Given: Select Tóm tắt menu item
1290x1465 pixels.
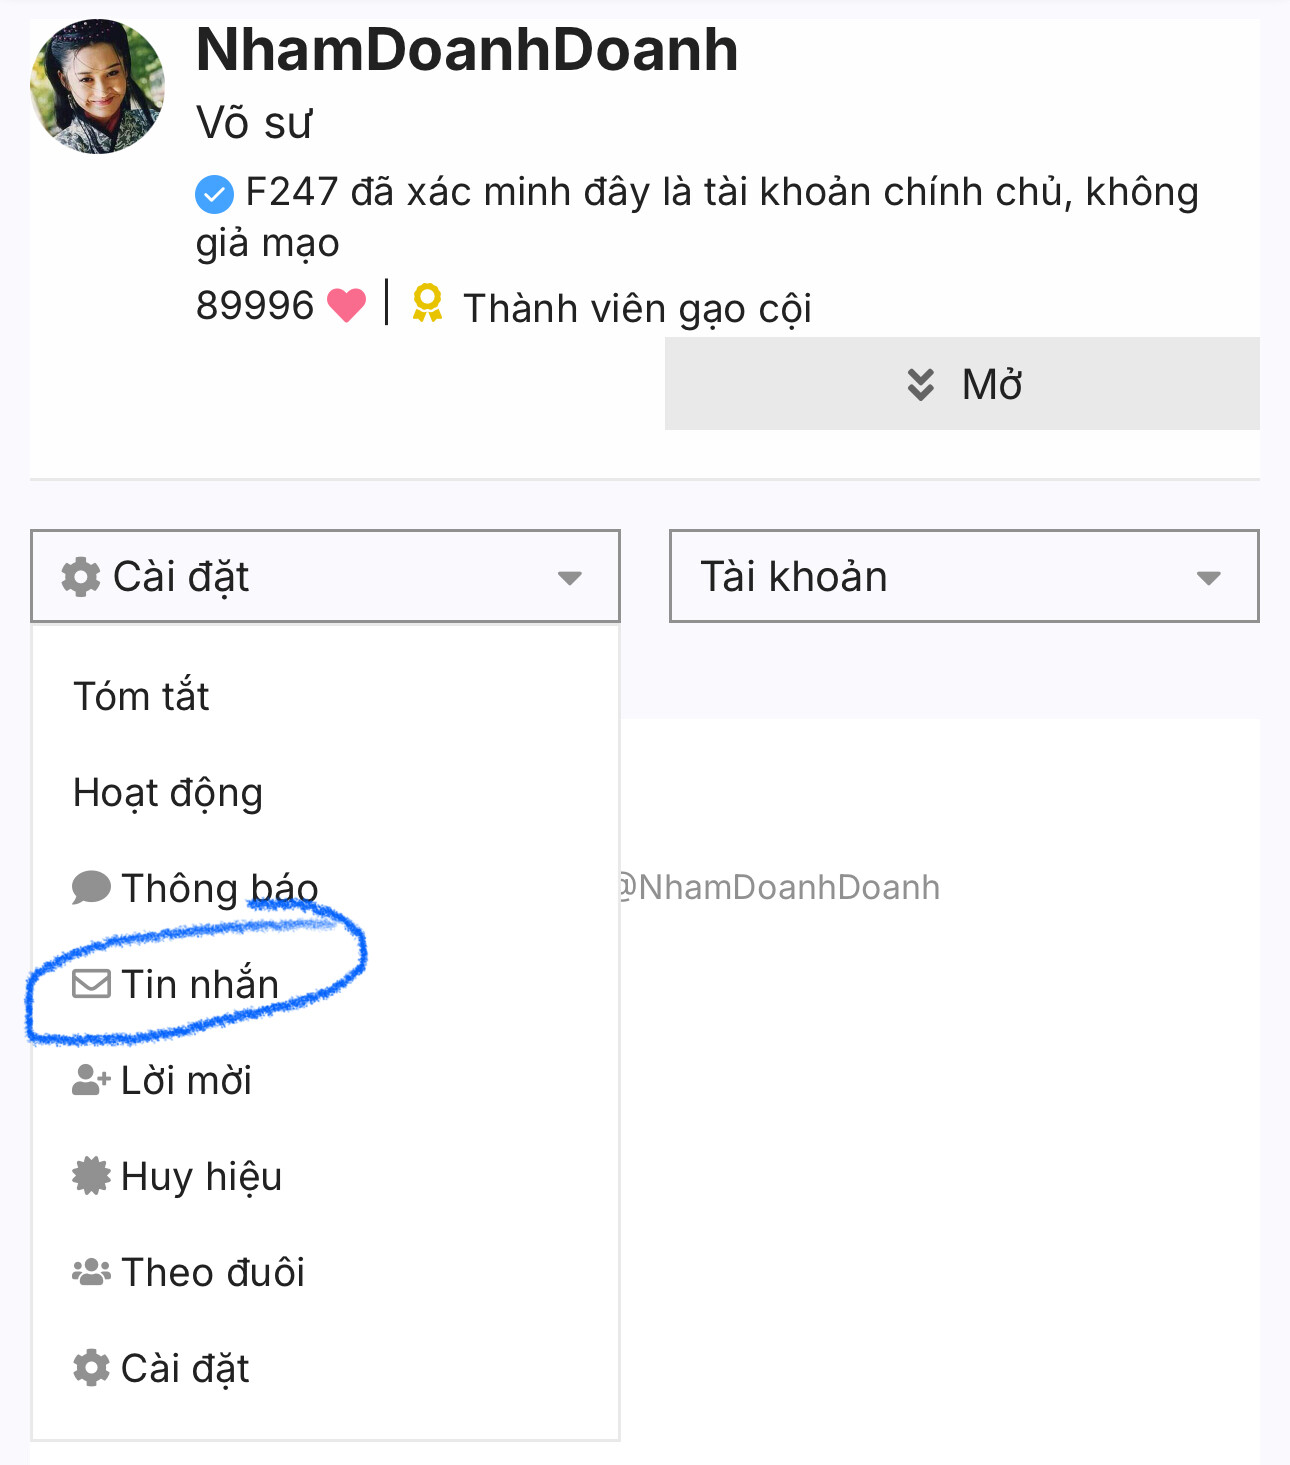Looking at the screenshot, I should [142, 696].
